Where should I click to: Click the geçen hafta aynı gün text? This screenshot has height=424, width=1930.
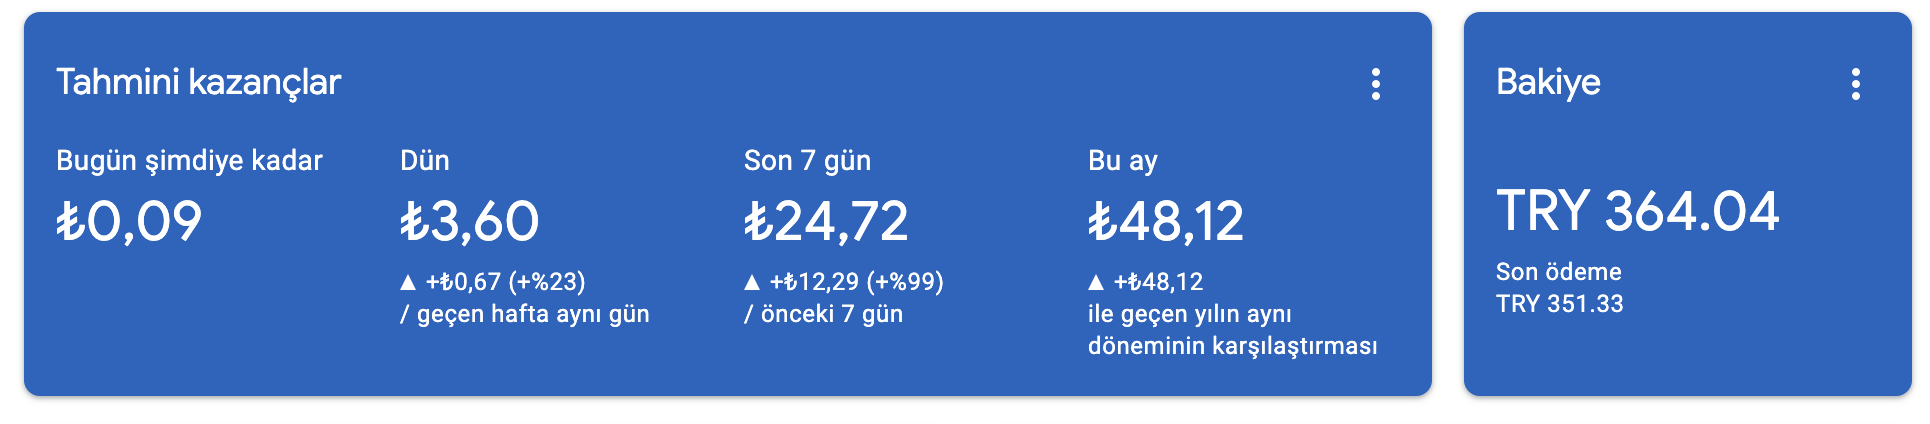tap(533, 314)
